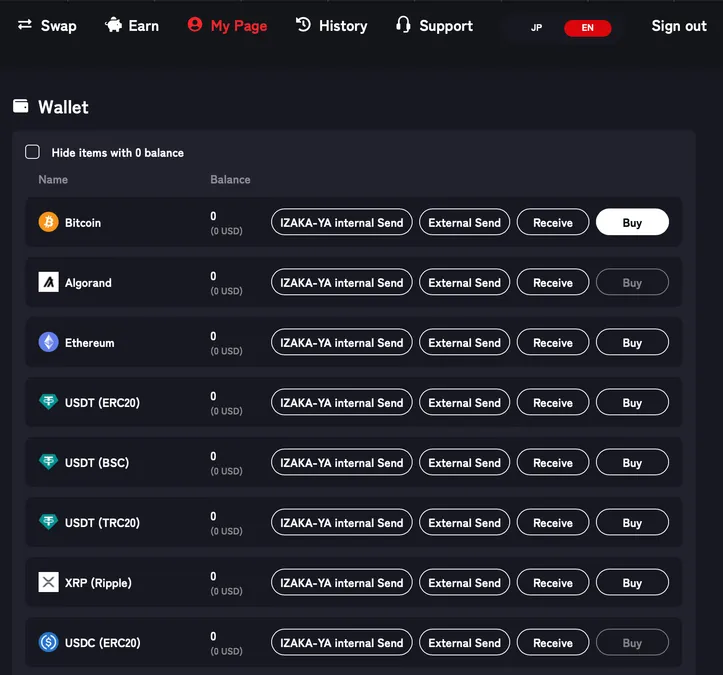Enable Hide items with 0 balance checkbox

coord(32,152)
